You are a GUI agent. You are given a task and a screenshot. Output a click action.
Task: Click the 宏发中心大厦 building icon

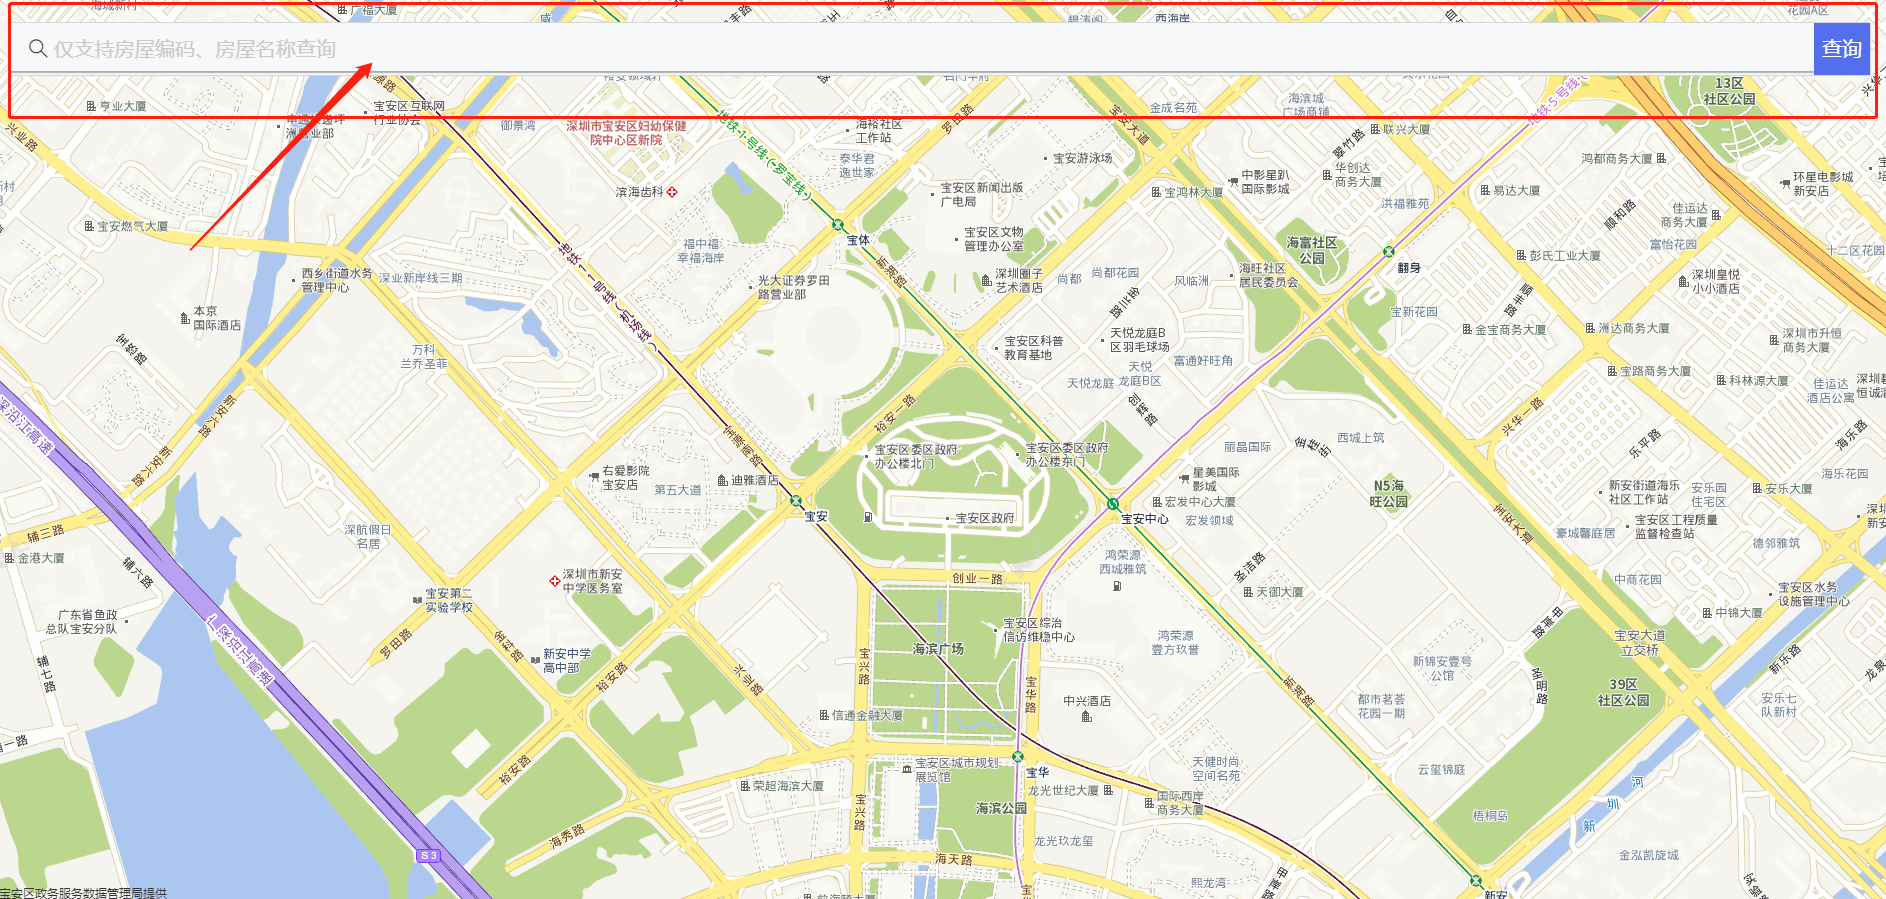(1157, 502)
